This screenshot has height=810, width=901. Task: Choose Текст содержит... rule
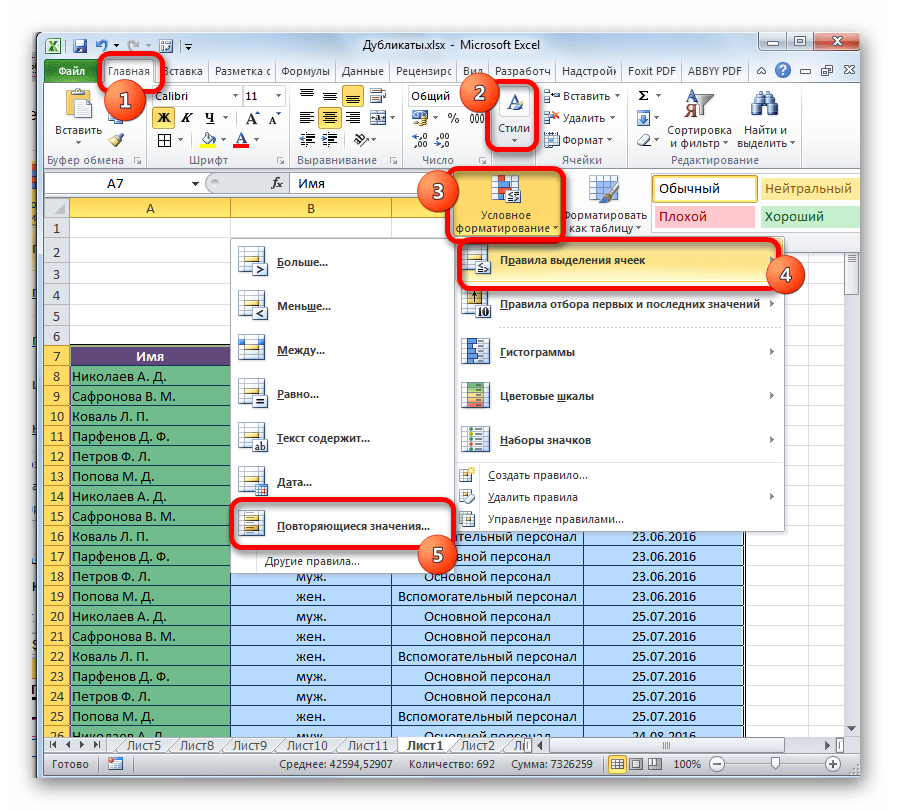click(x=342, y=438)
